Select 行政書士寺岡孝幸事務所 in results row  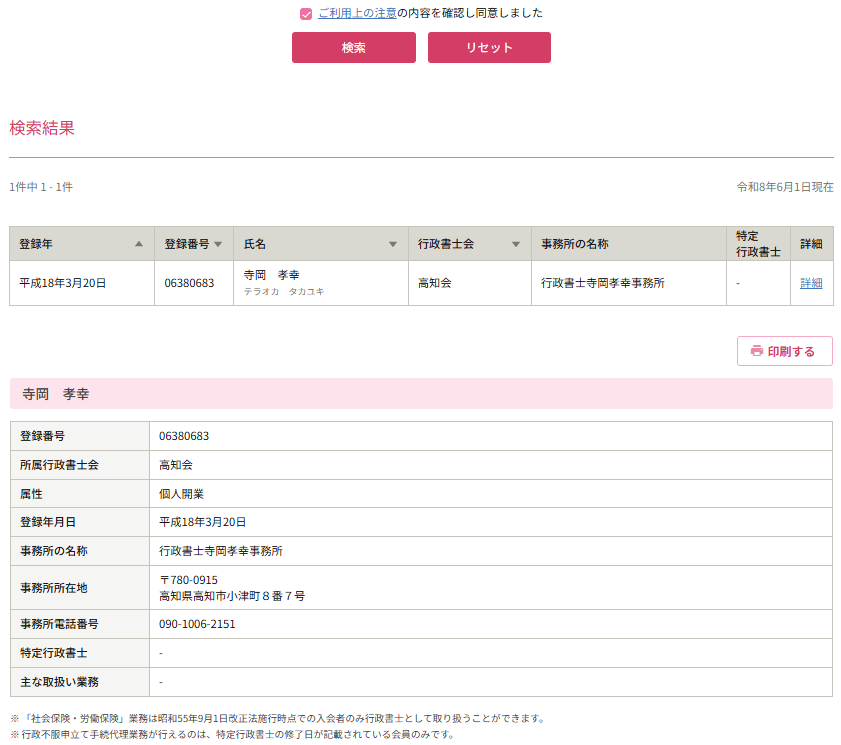(x=602, y=283)
